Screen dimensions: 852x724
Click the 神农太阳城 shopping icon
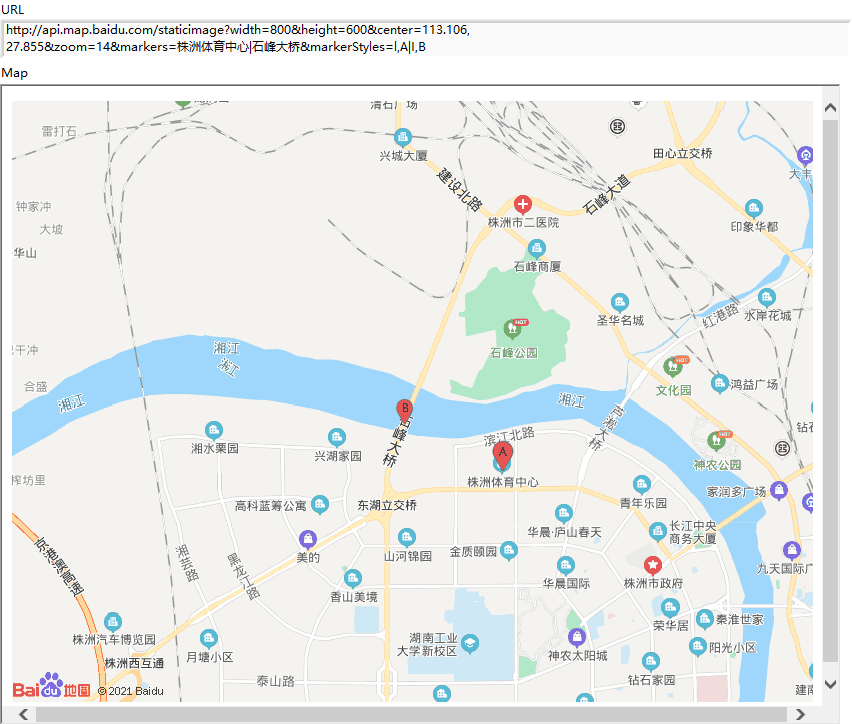pyautogui.click(x=577, y=638)
